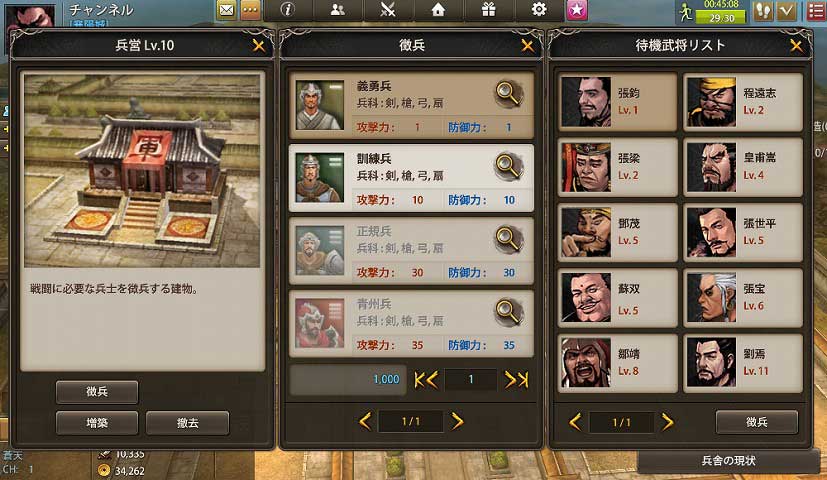Image resolution: width=827 pixels, height=480 pixels.
Task: Select the 訓練兵 troop row
Action: (x=411, y=178)
